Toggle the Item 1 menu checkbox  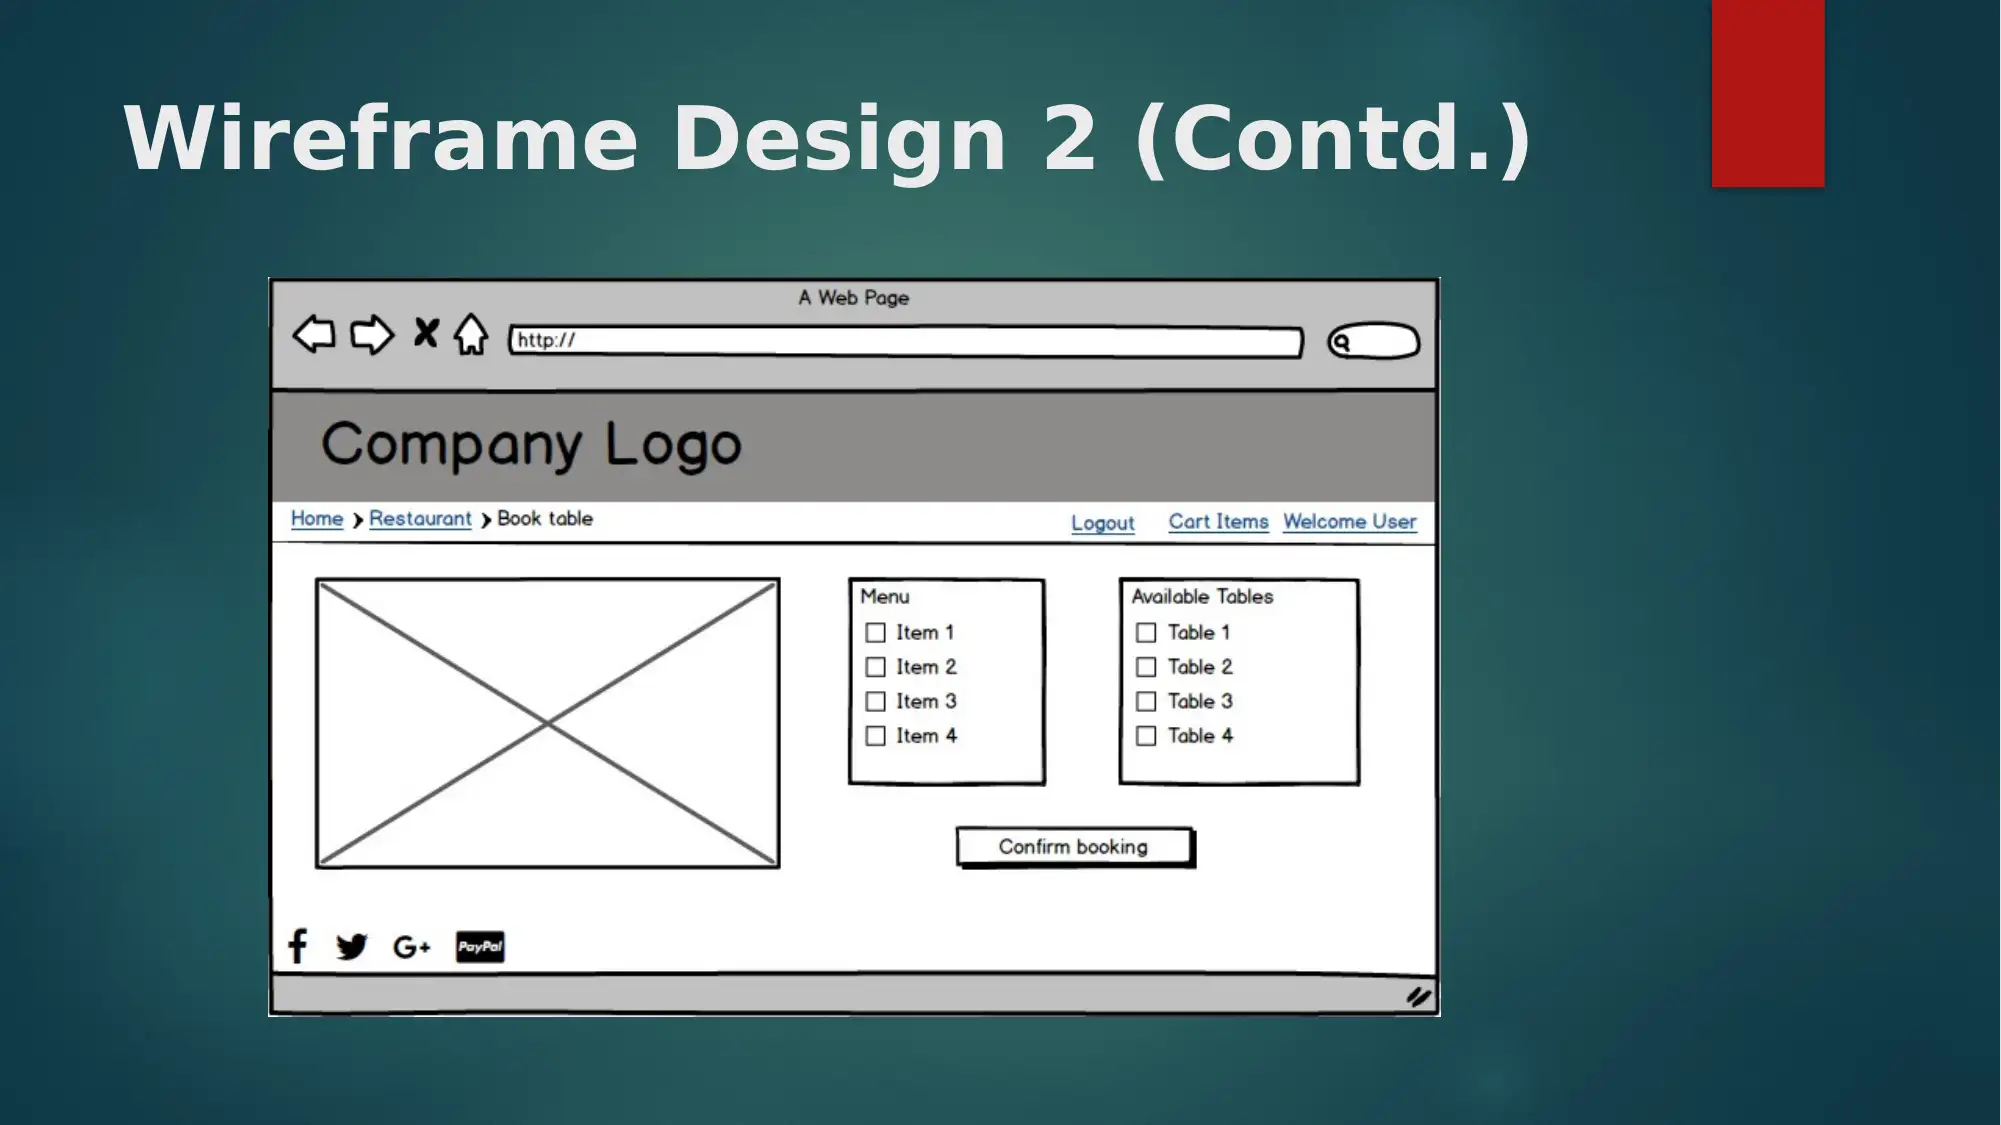[875, 632]
